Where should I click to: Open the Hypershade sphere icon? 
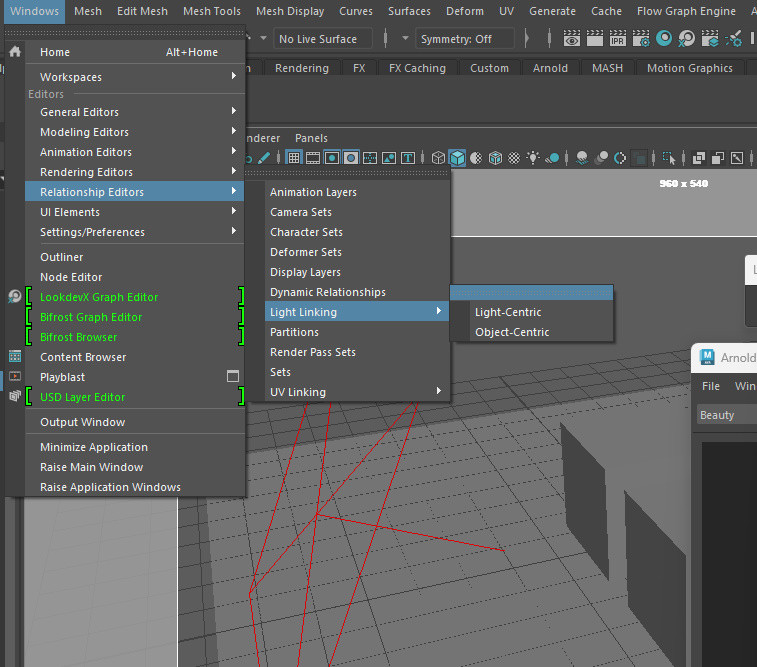point(664,38)
